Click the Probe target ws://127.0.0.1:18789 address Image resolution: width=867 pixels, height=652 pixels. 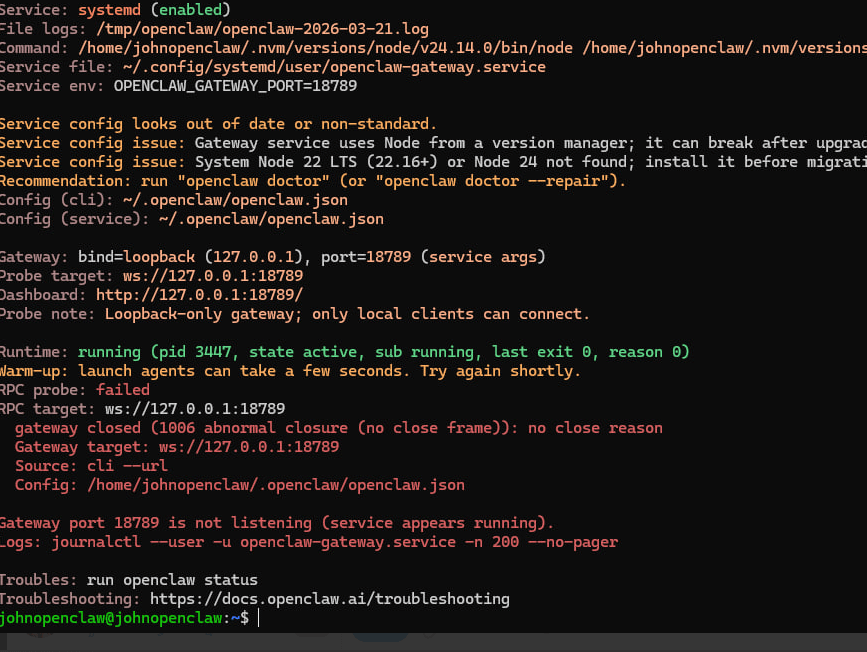click(x=213, y=276)
